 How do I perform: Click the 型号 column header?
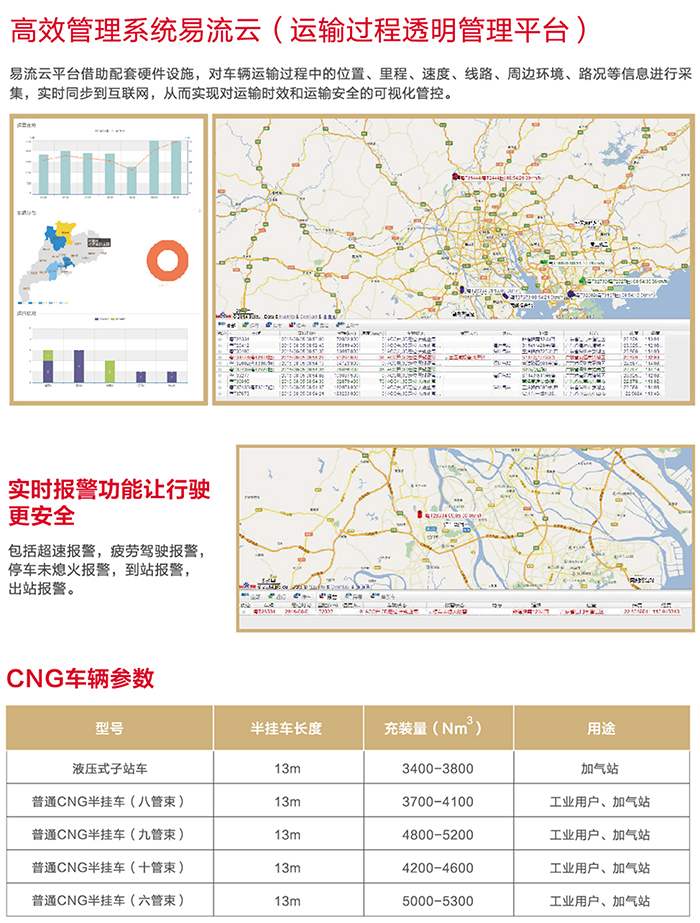coord(110,728)
